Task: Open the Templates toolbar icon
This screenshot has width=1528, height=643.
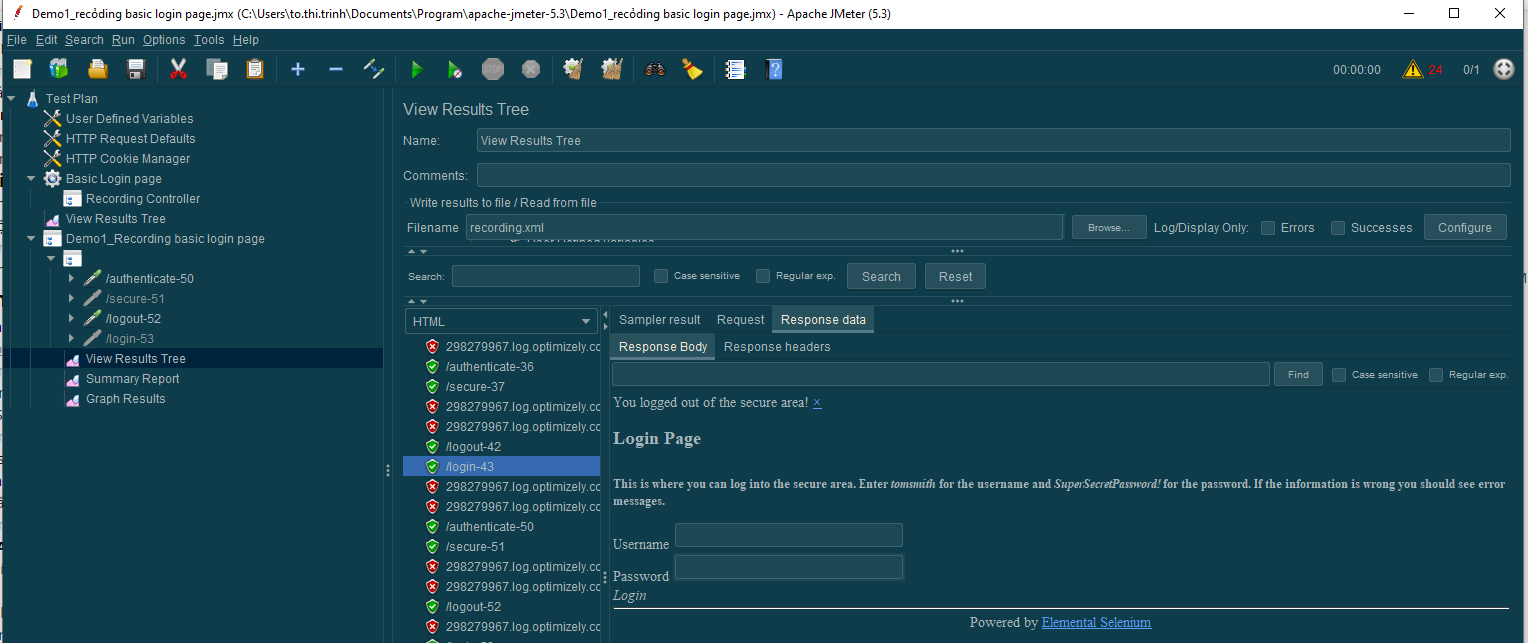Action: coord(59,69)
